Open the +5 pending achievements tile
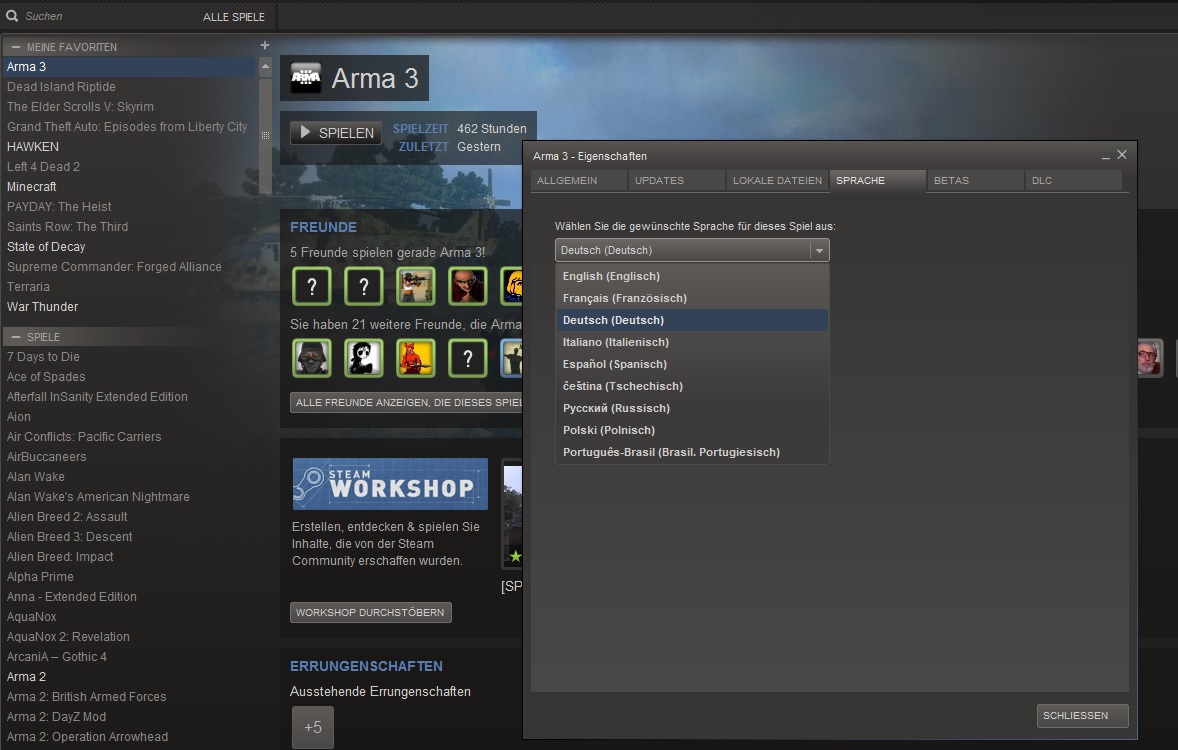This screenshot has width=1178, height=750. click(313, 727)
